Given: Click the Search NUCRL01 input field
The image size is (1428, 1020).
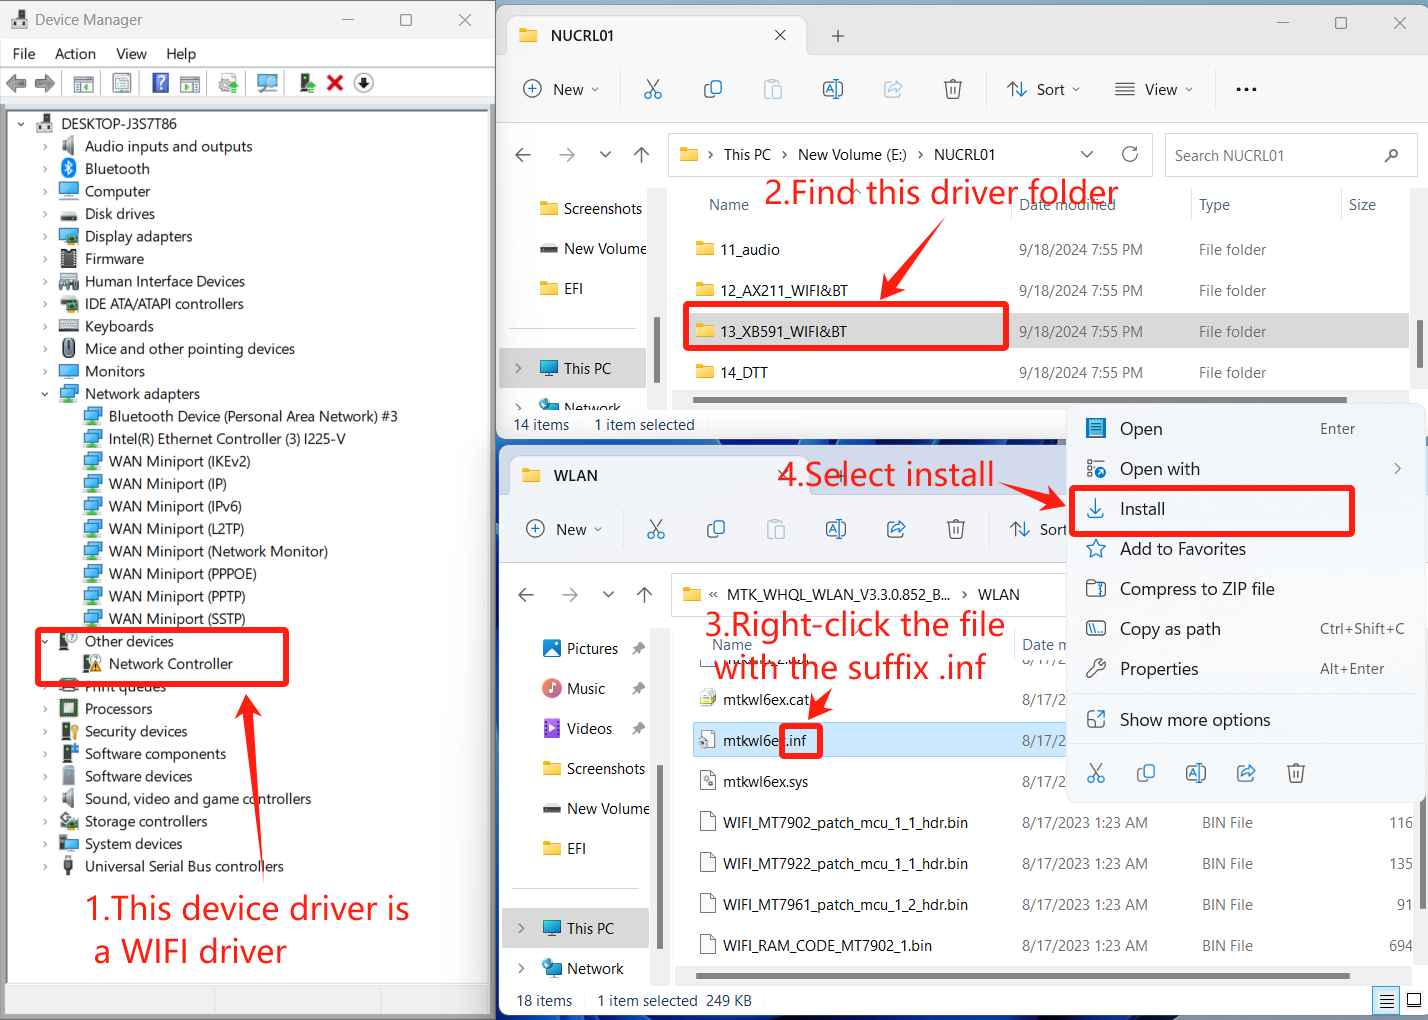Looking at the screenshot, I should tap(1280, 156).
